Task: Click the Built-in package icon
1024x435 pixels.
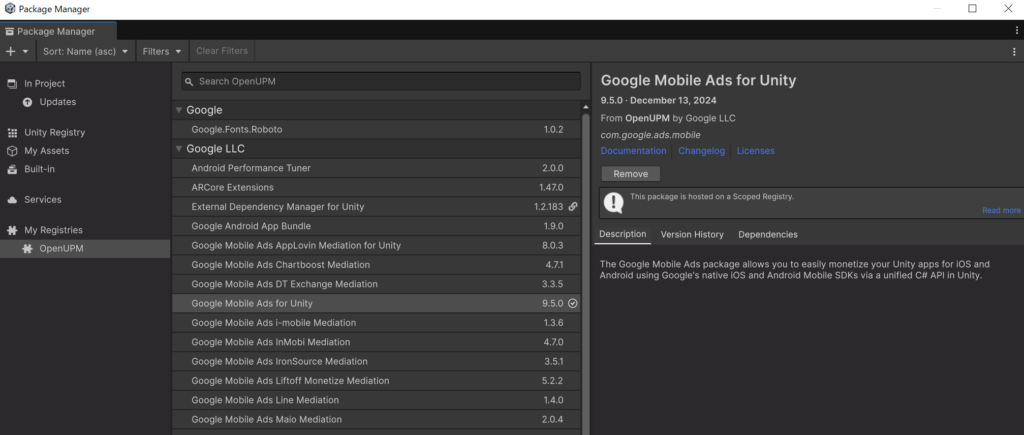Action: pyautogui.click(x=12, y=169)
